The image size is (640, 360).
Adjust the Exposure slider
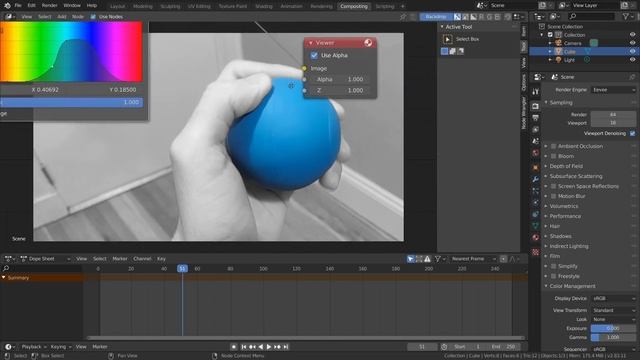coord(613,328)
